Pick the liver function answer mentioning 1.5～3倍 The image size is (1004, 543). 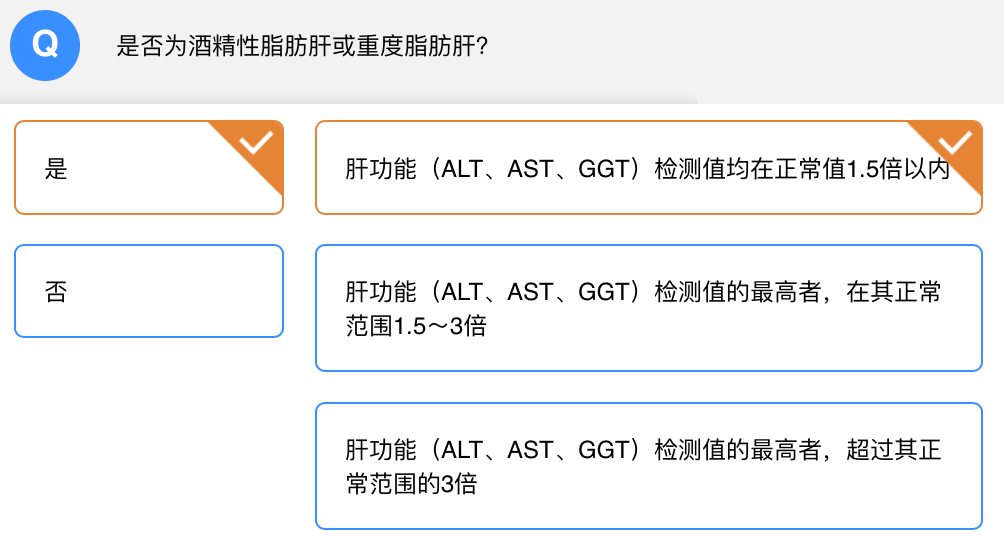(x=648, y=308)
